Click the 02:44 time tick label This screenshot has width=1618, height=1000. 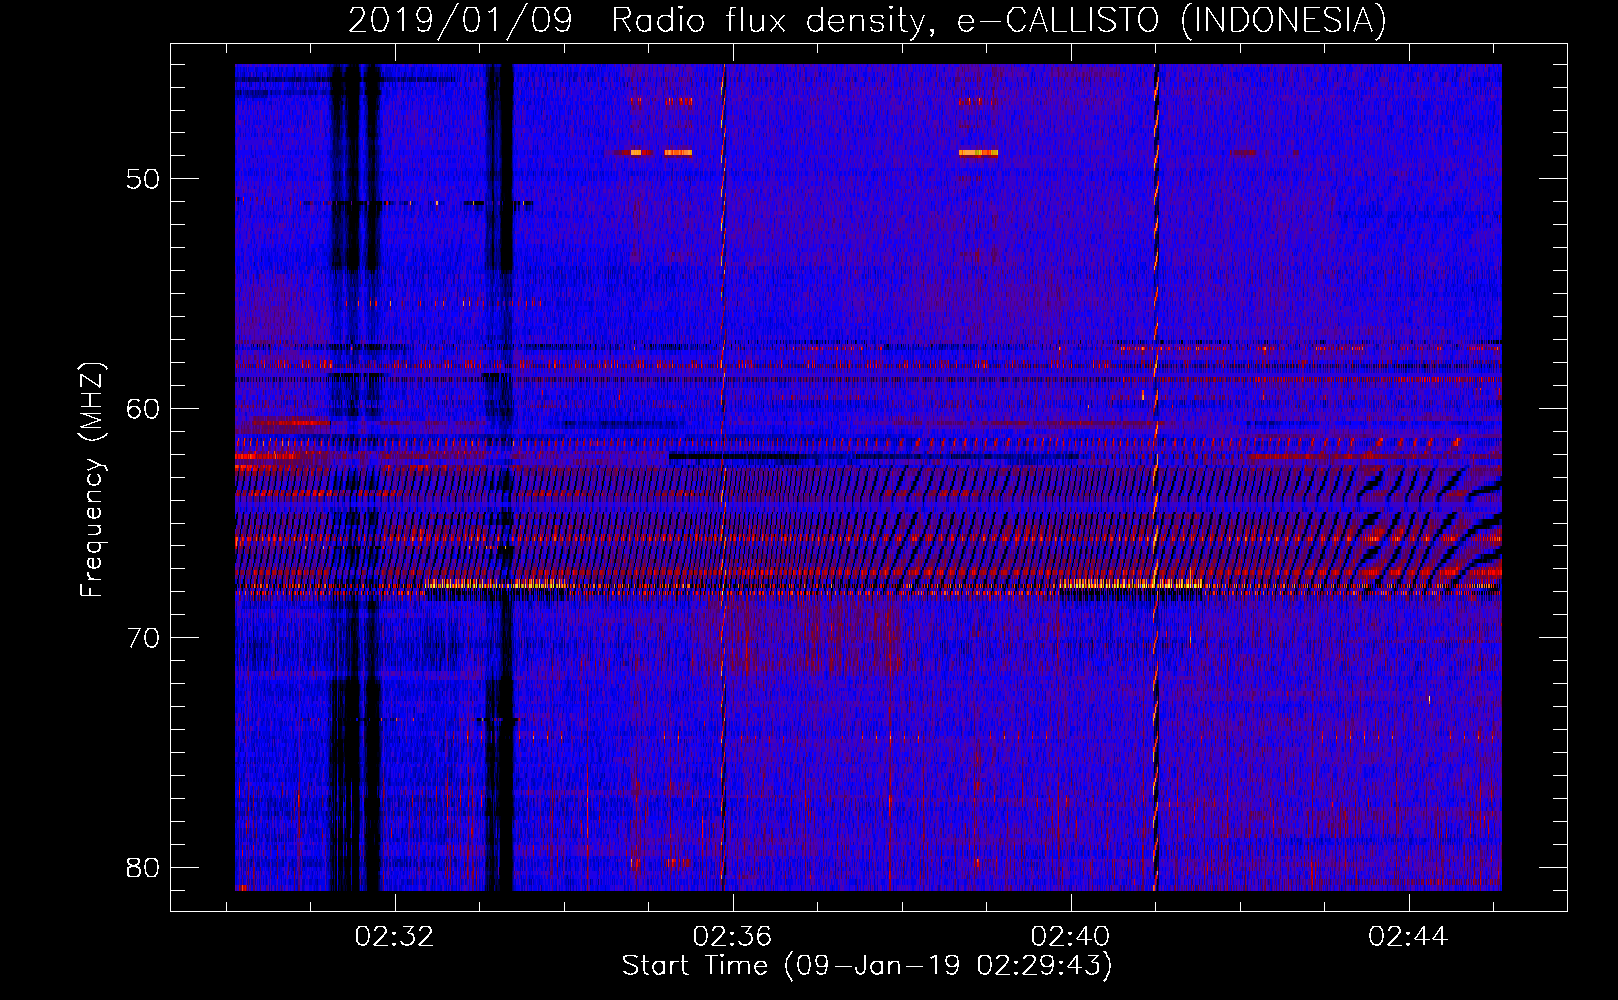[x=1408, y=937]
